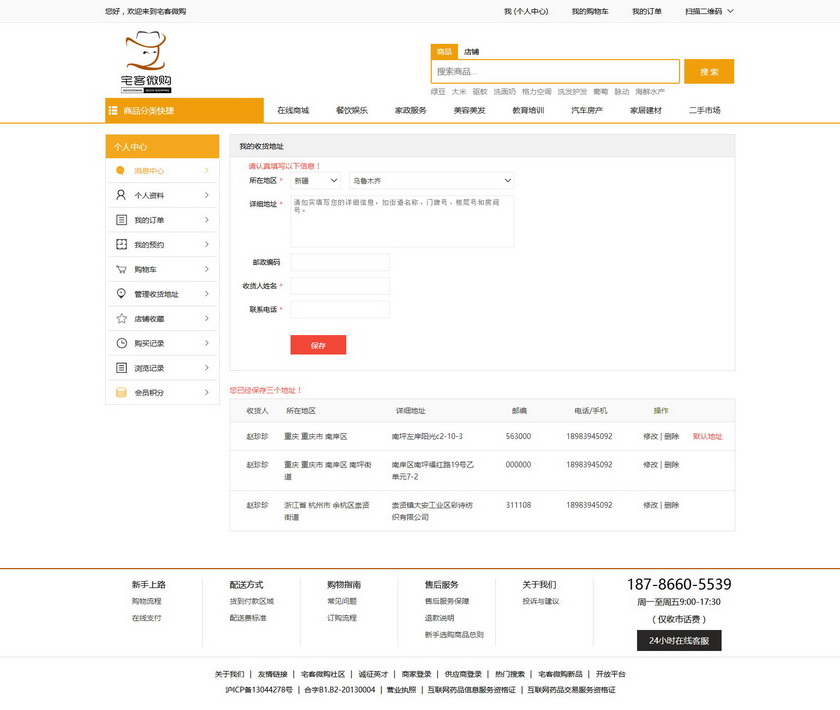Click 删除 for the 311108 address row
Image resolution: width=840 pixels, height=710 pixels.
click(x=672, y=505)
